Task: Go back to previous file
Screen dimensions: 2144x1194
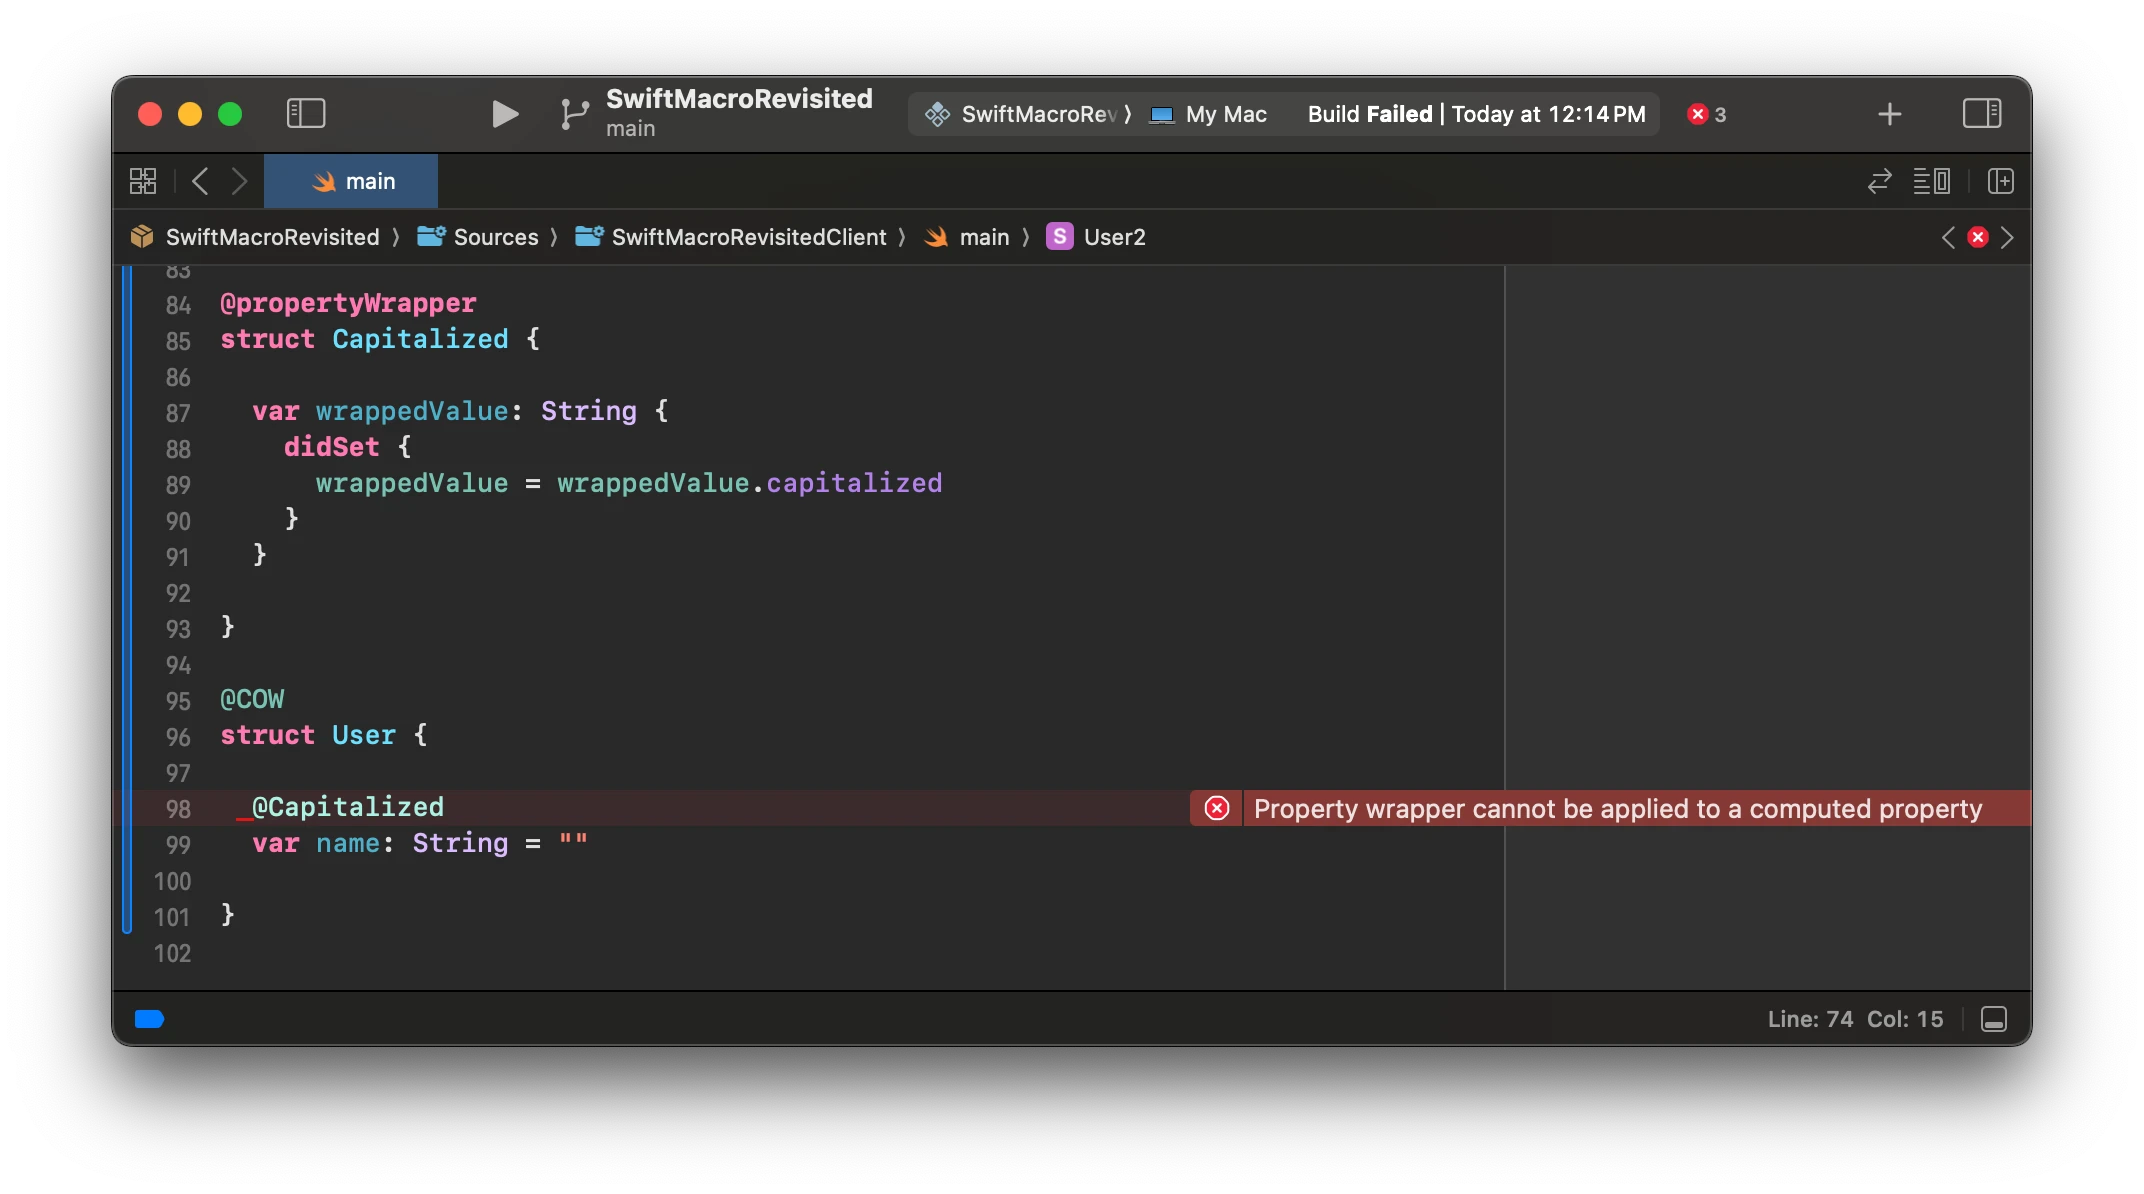Action: pos(200,181)
